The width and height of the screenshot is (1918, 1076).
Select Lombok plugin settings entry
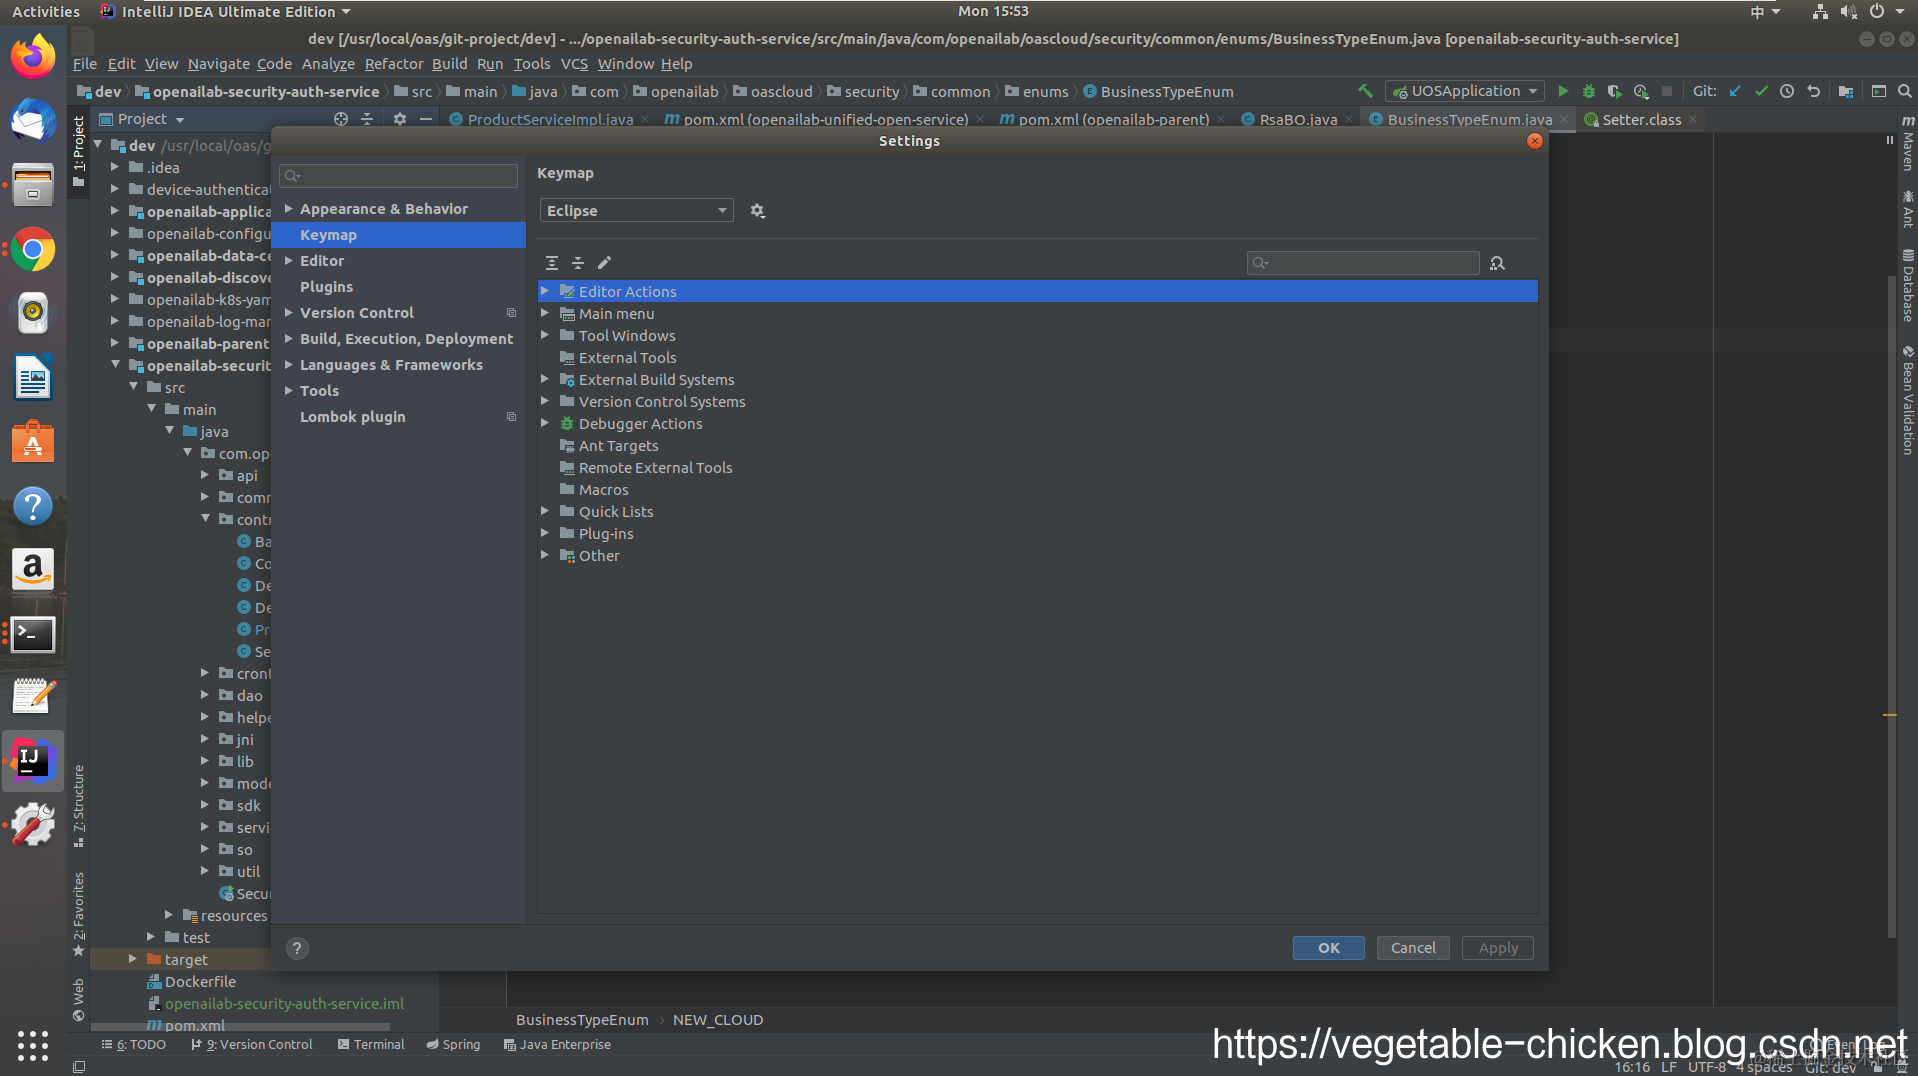(x=353, y=417)
